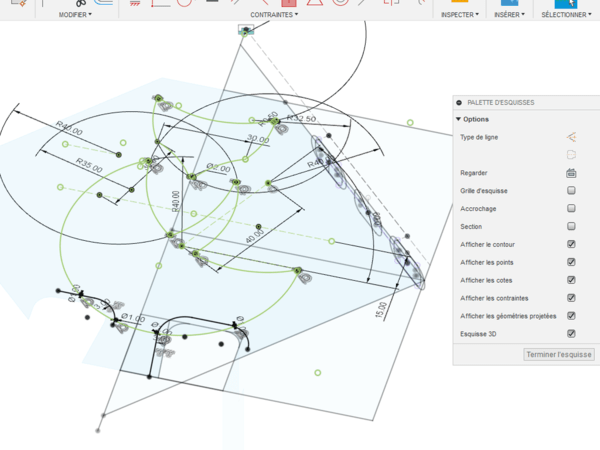Open the Modifier dropdown menu
Viewport: 600px width, 450px height.
tap(75, 16)
